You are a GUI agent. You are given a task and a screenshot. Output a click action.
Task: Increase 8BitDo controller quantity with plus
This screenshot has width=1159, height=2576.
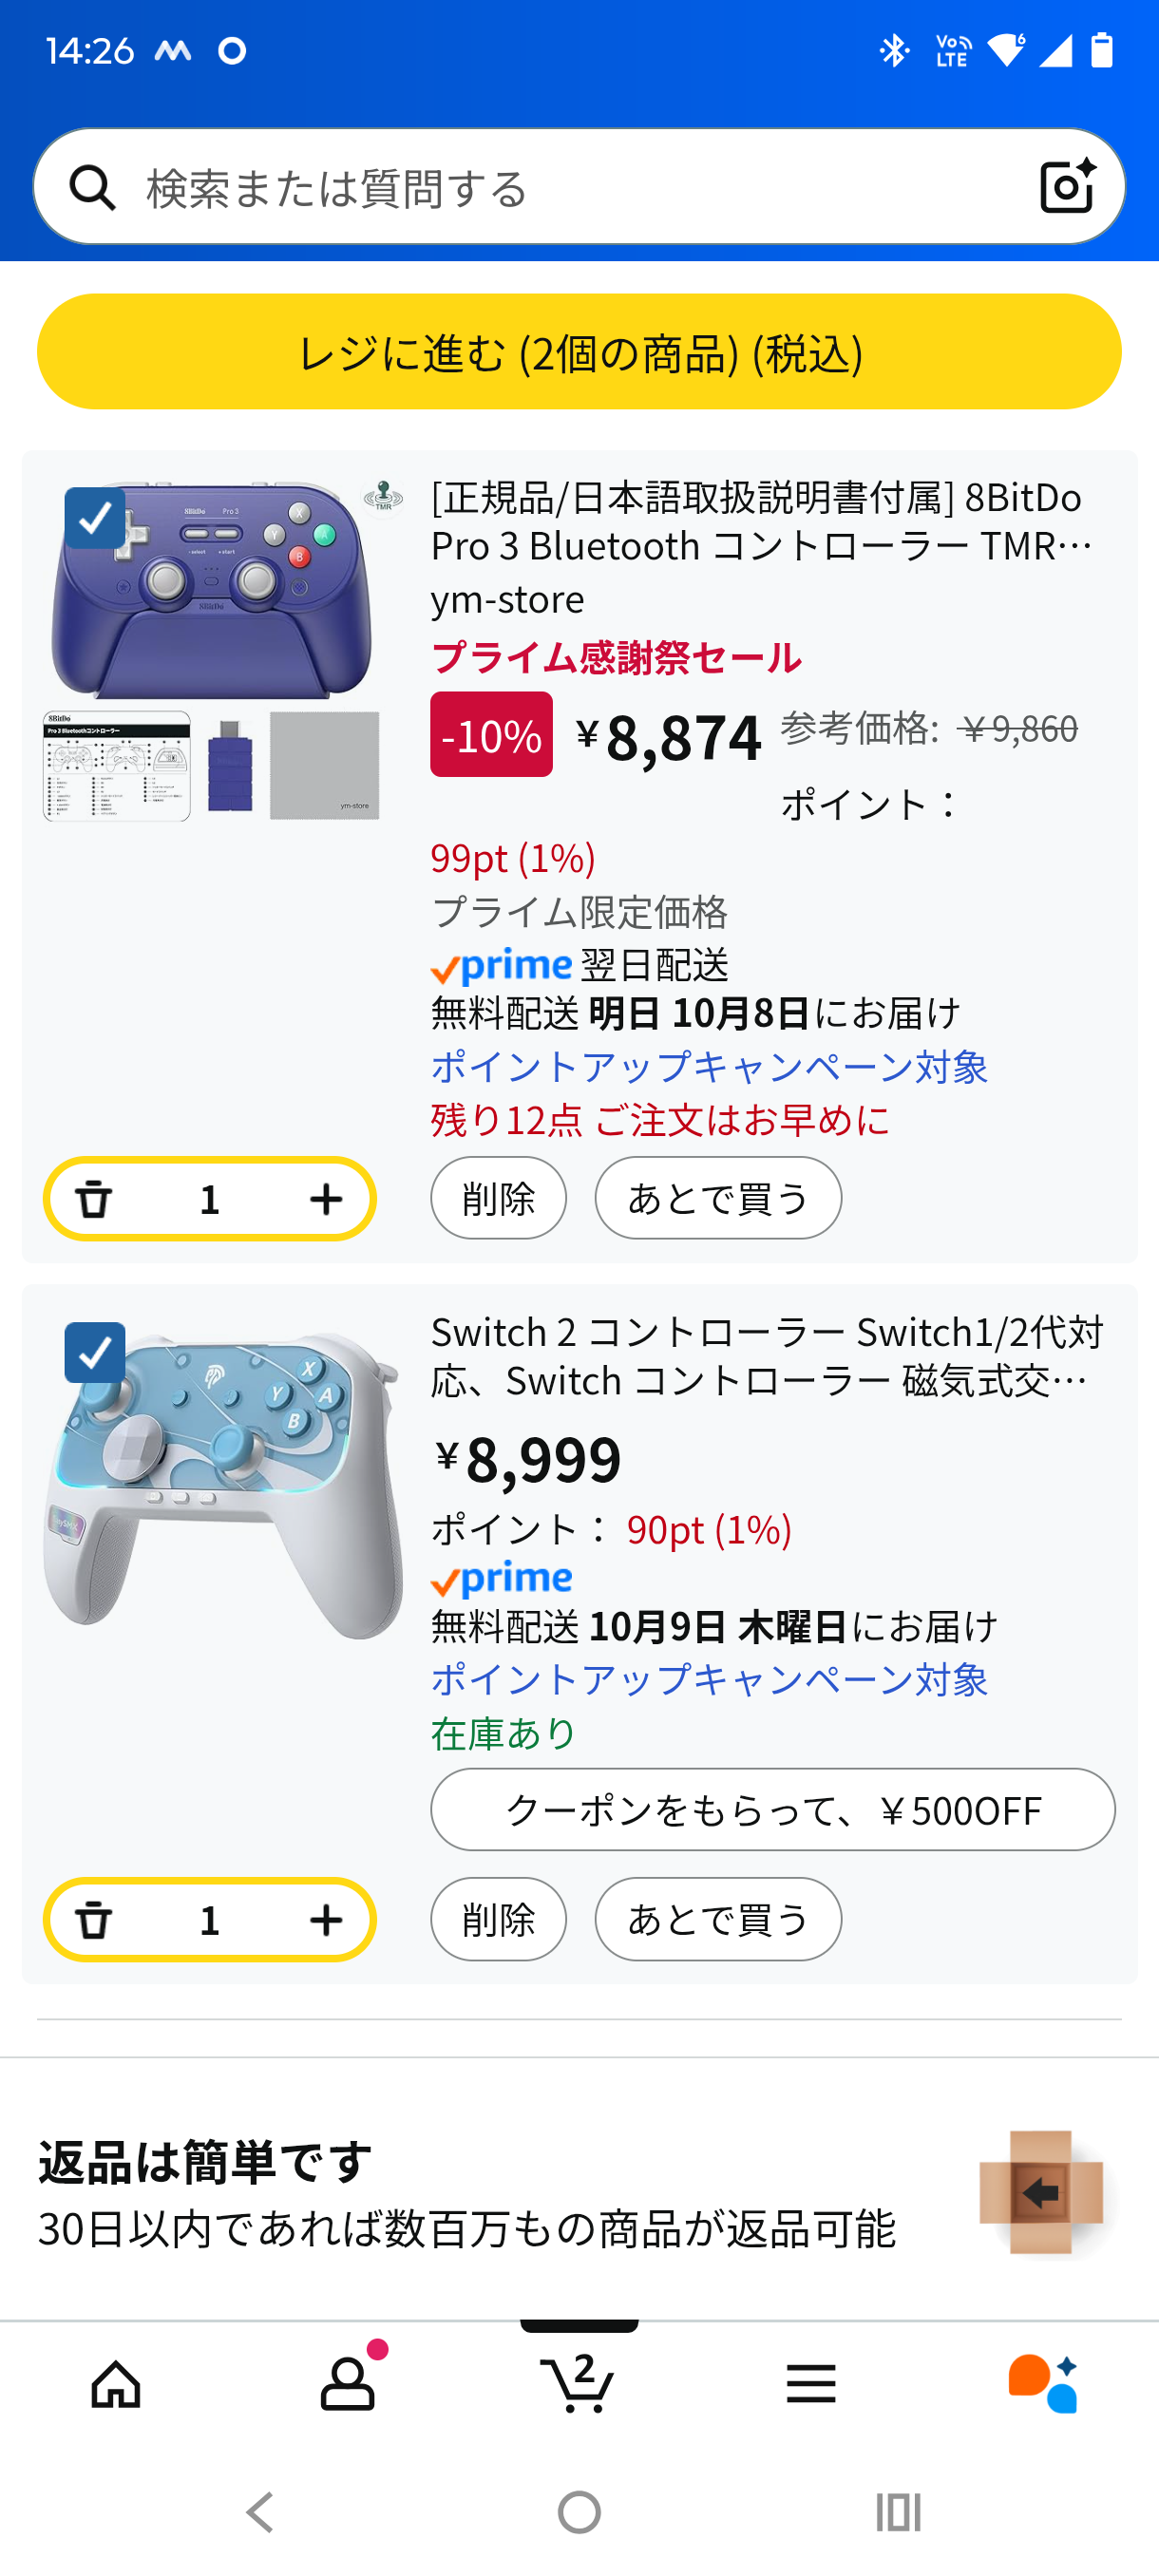[326, 1198]
